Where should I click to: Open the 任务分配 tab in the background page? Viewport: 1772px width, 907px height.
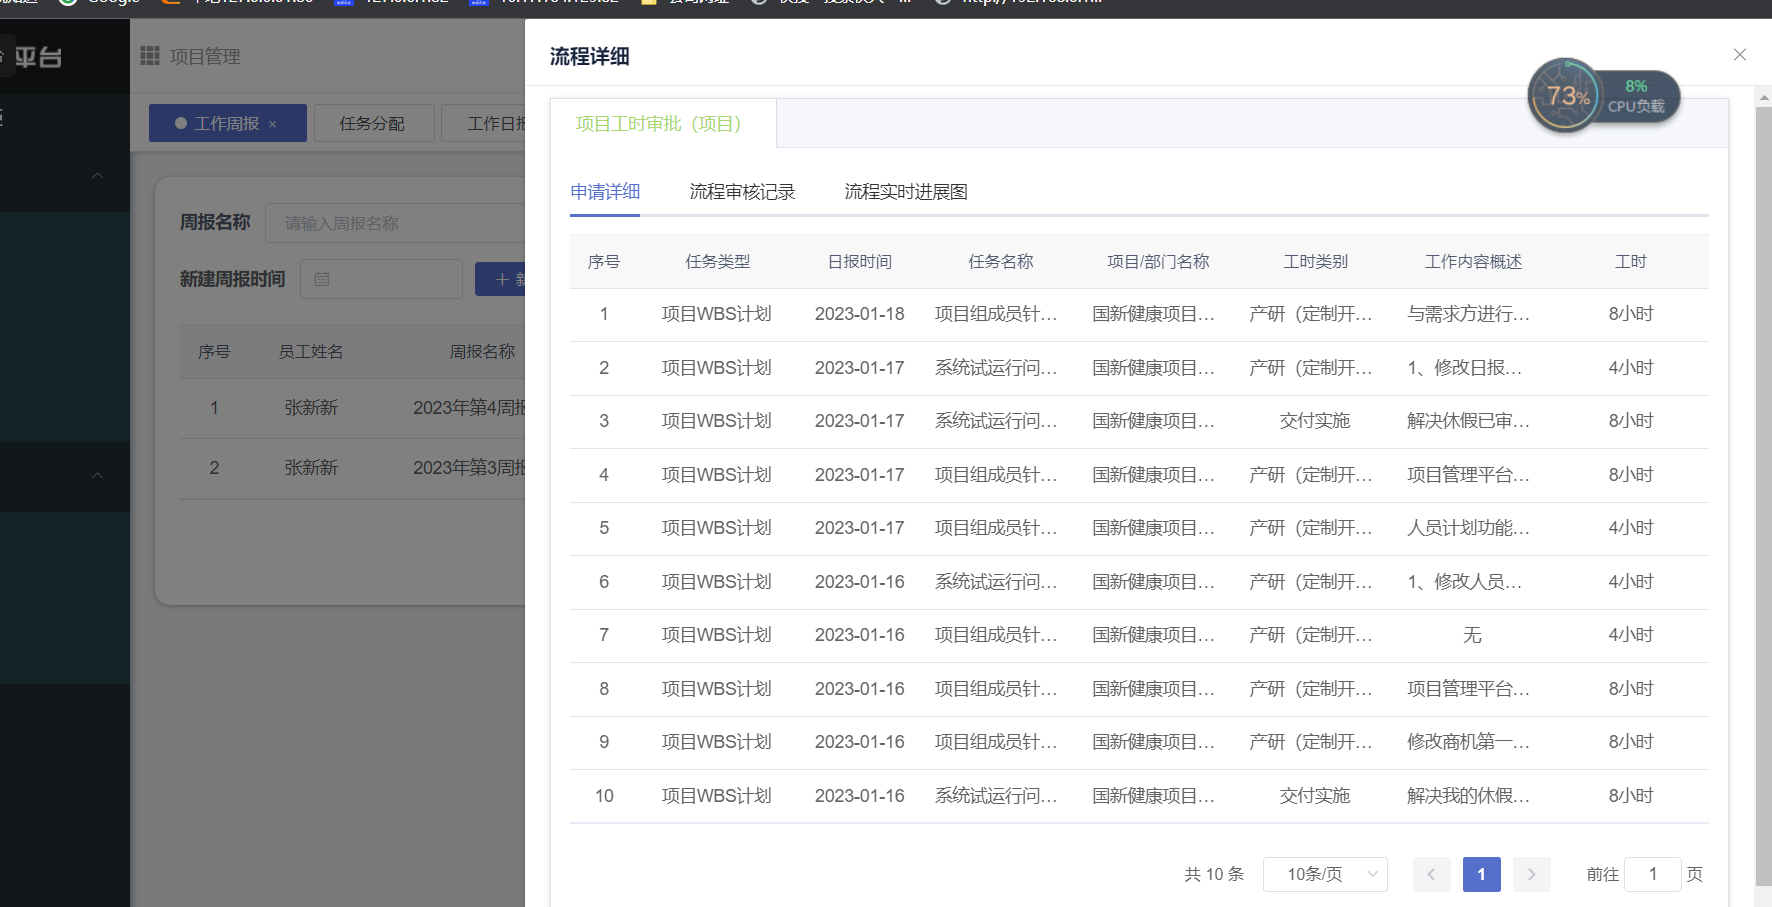374,124
